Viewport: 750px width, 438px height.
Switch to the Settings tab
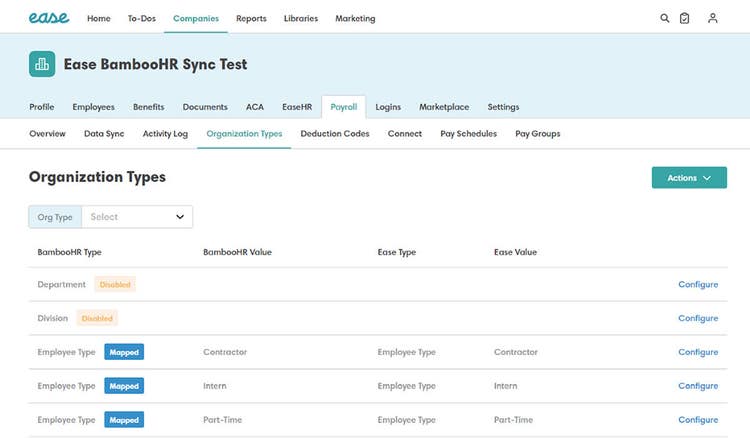(503, 107)
